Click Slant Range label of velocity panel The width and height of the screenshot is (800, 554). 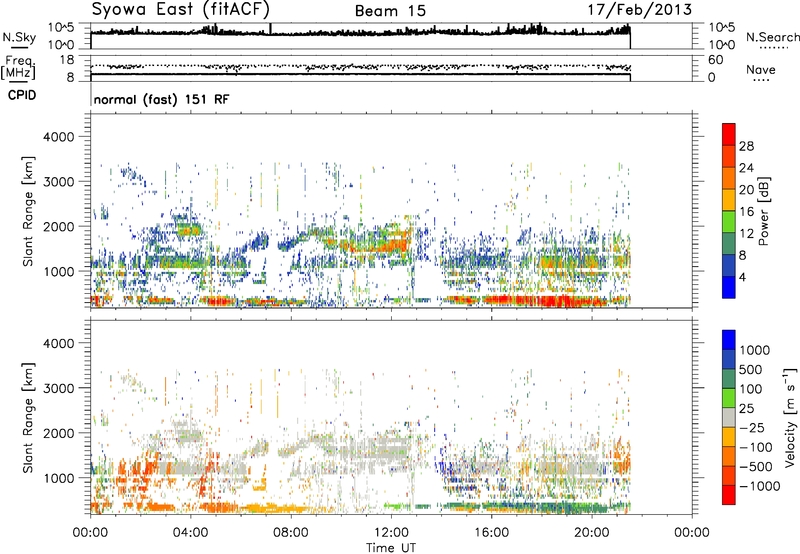coord(28,418)
